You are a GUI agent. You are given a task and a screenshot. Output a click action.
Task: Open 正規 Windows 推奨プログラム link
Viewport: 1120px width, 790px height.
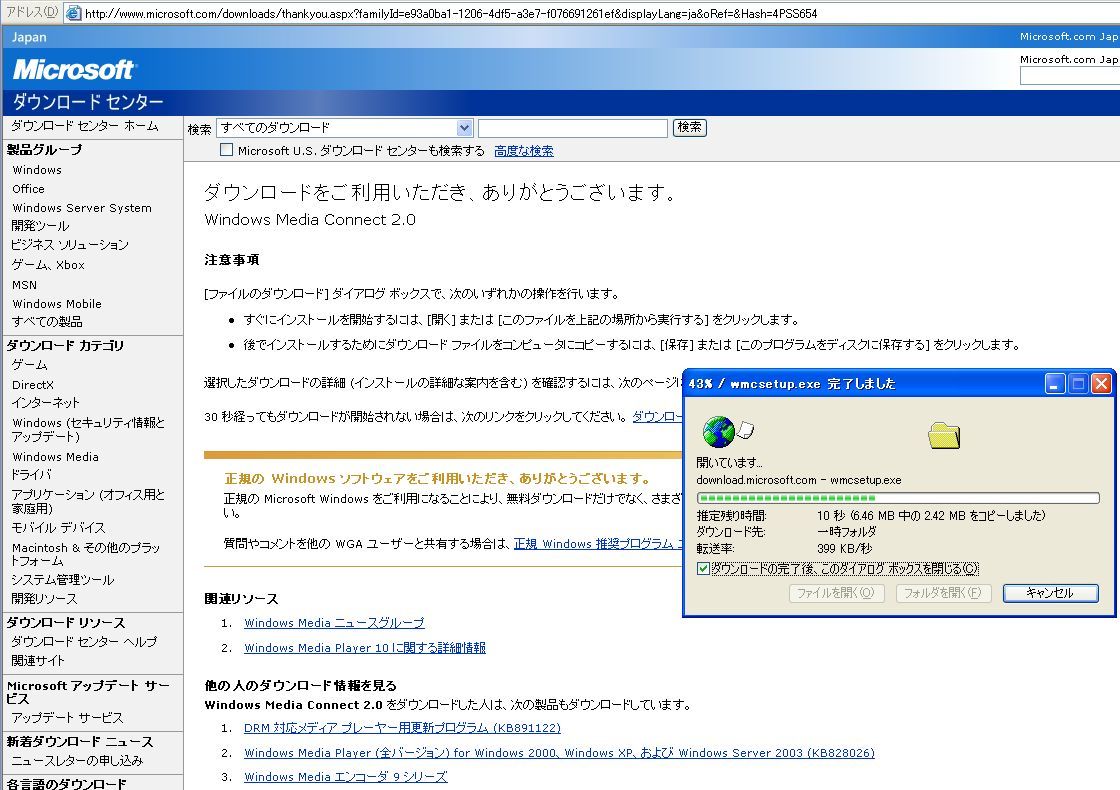click(598, 544)
